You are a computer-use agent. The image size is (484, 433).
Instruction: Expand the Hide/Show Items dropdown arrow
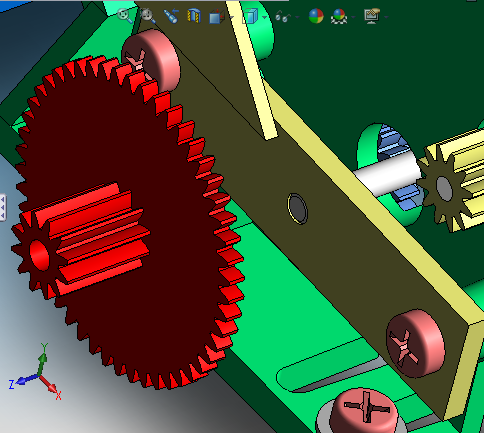tap(297, 17)
